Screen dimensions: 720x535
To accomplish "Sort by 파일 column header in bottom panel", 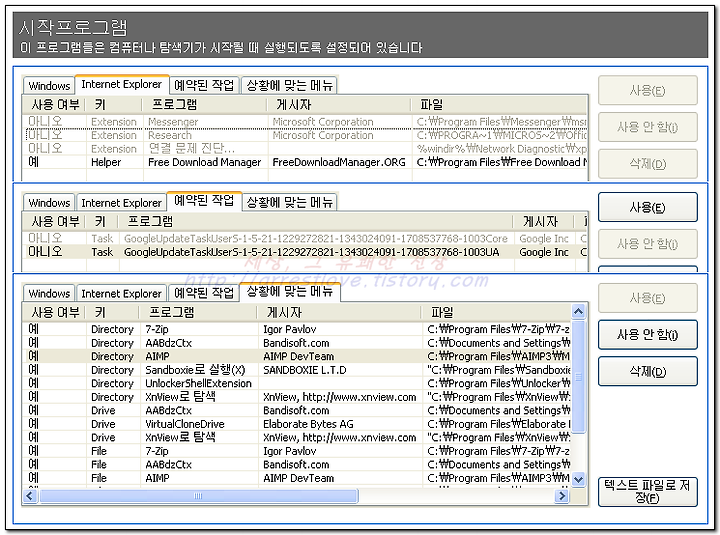I will 496,313.
